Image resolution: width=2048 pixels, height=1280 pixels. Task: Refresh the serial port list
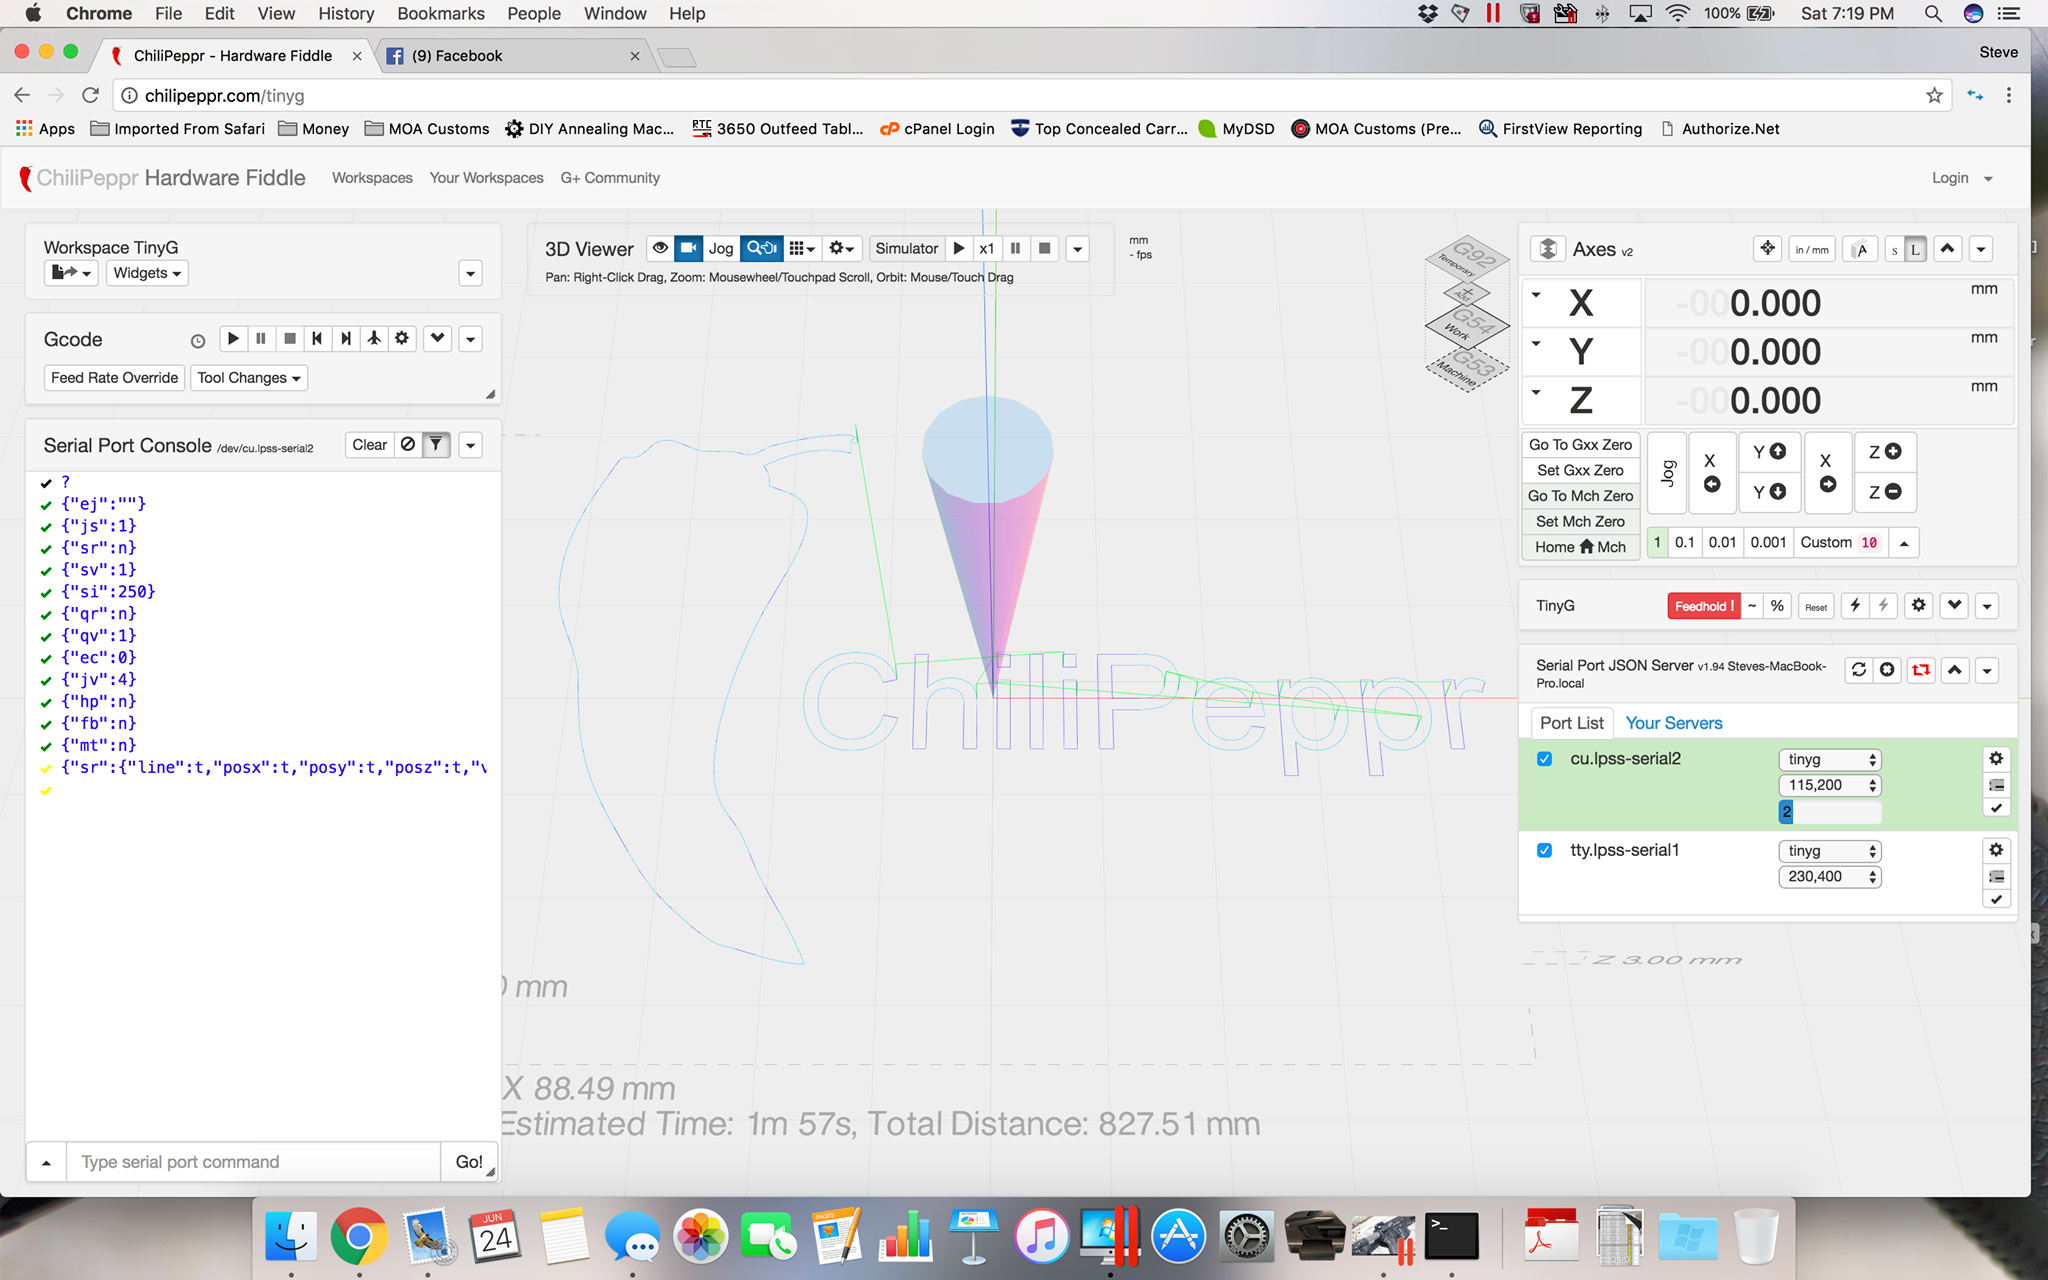1858,670
